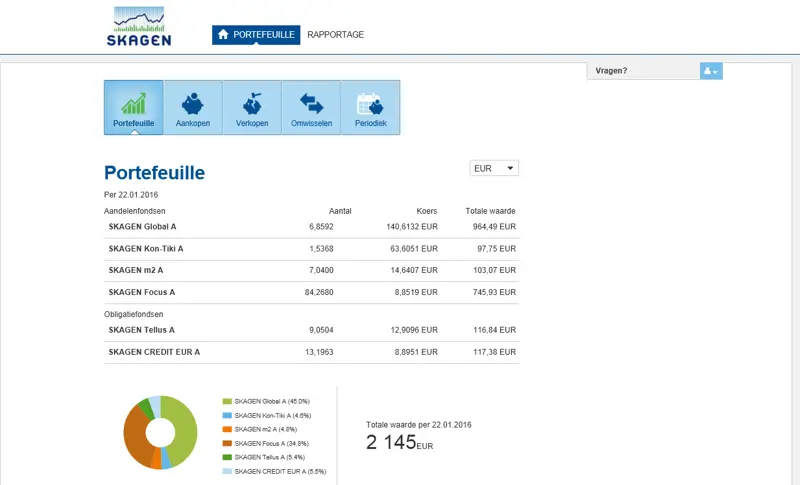This screenshot has height=485, width=800.
Task: Click the SKAGEN Focus A fund
Action: (142, 292)
